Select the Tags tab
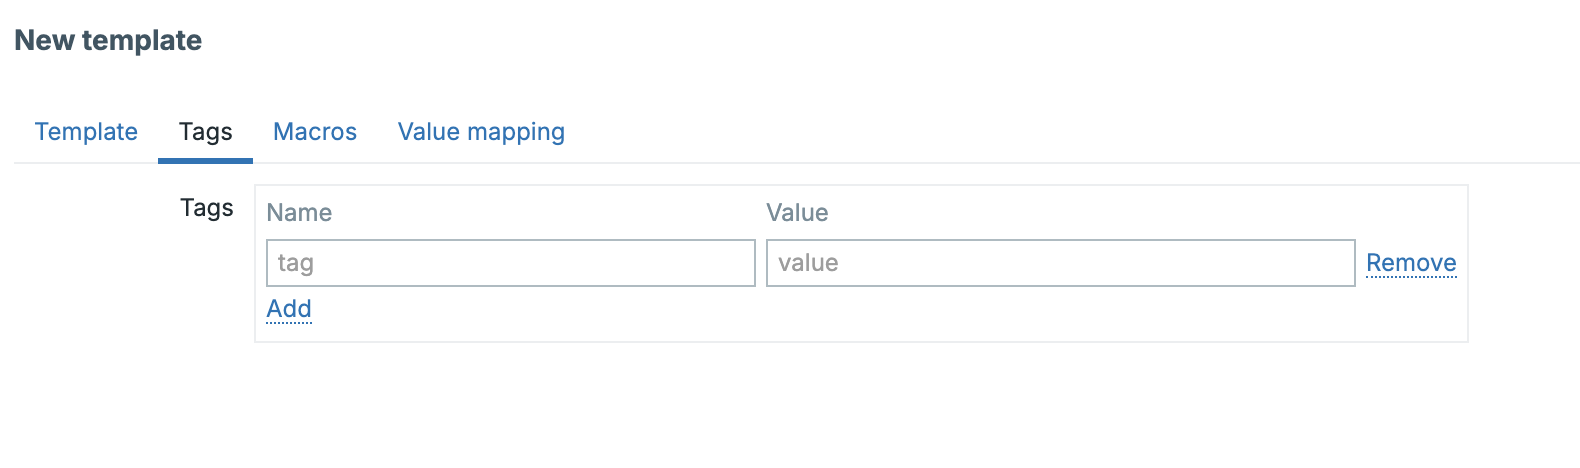This screenshot has height=468, width=1580. [205, 132]
